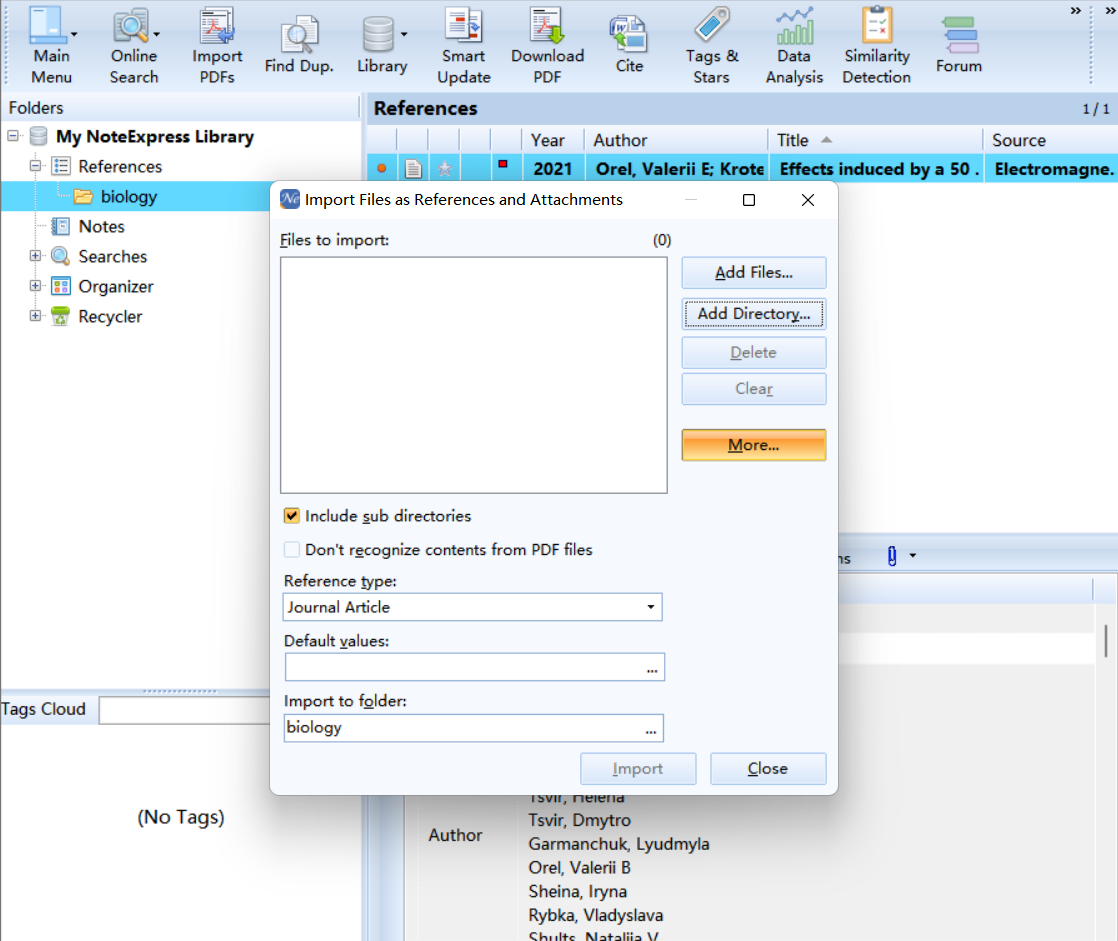The width and height of the screenshot is (1118, 941).
Task: Click the document icon in 2021 reference row
Action: pyautogui.click(x=413, y=169)
